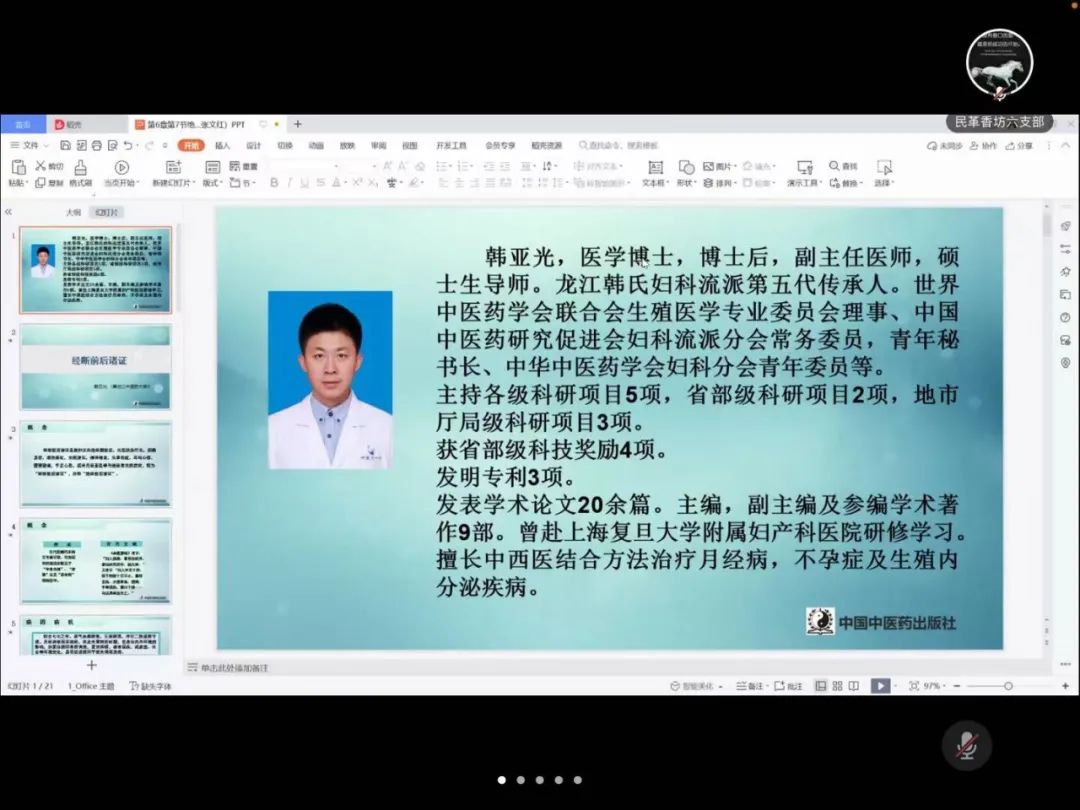
Task: Open the Developer Tools ribbon tab
Action: point(451,145)
